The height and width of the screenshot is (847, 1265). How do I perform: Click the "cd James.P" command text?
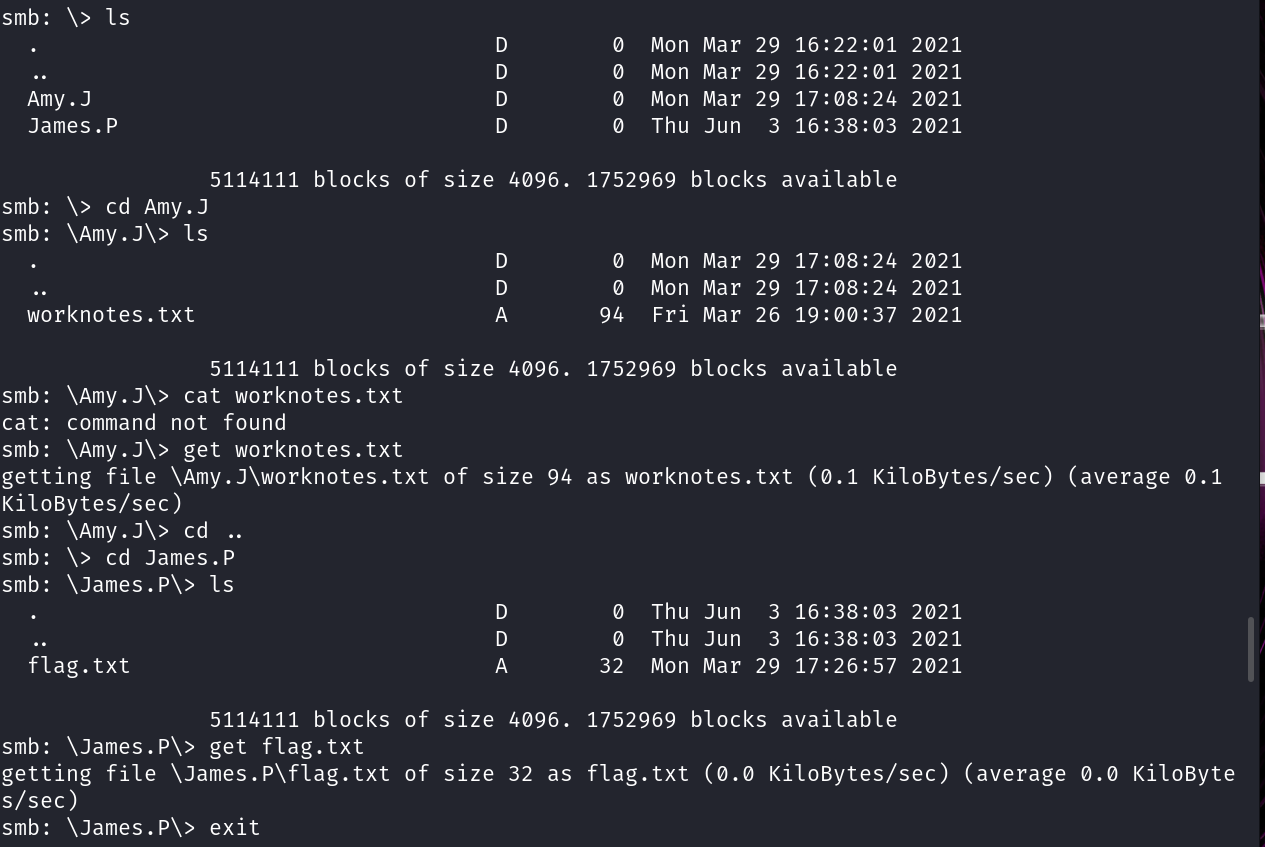pyautogui.click(x=170, y=558)
